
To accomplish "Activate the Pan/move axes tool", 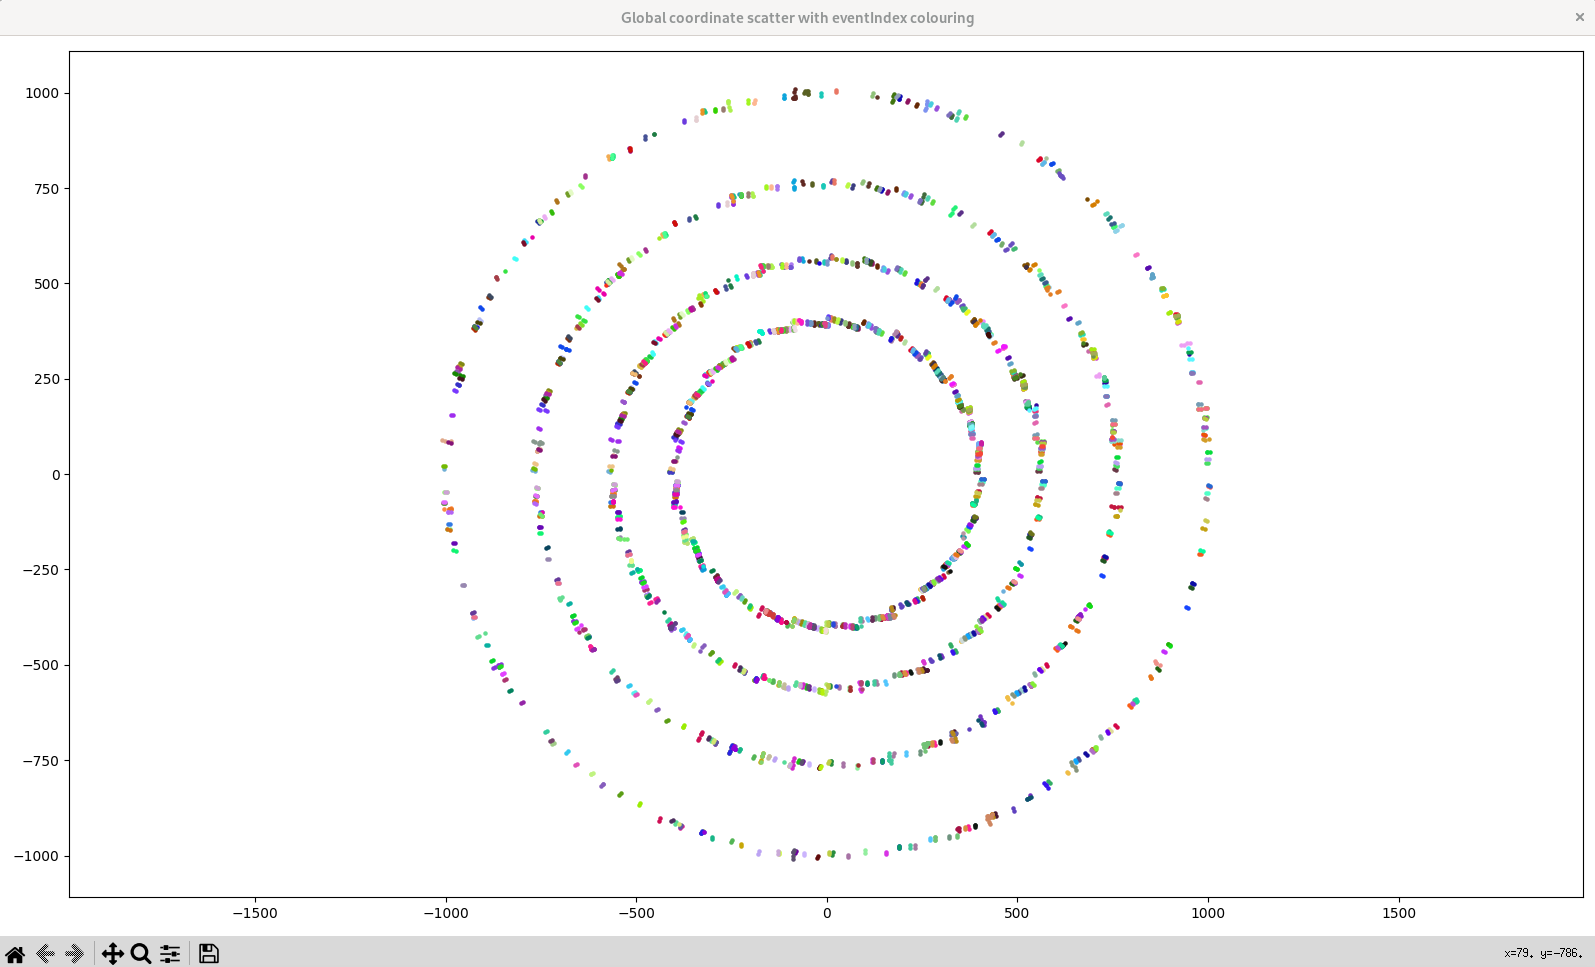I will click(x=112, y=953).
